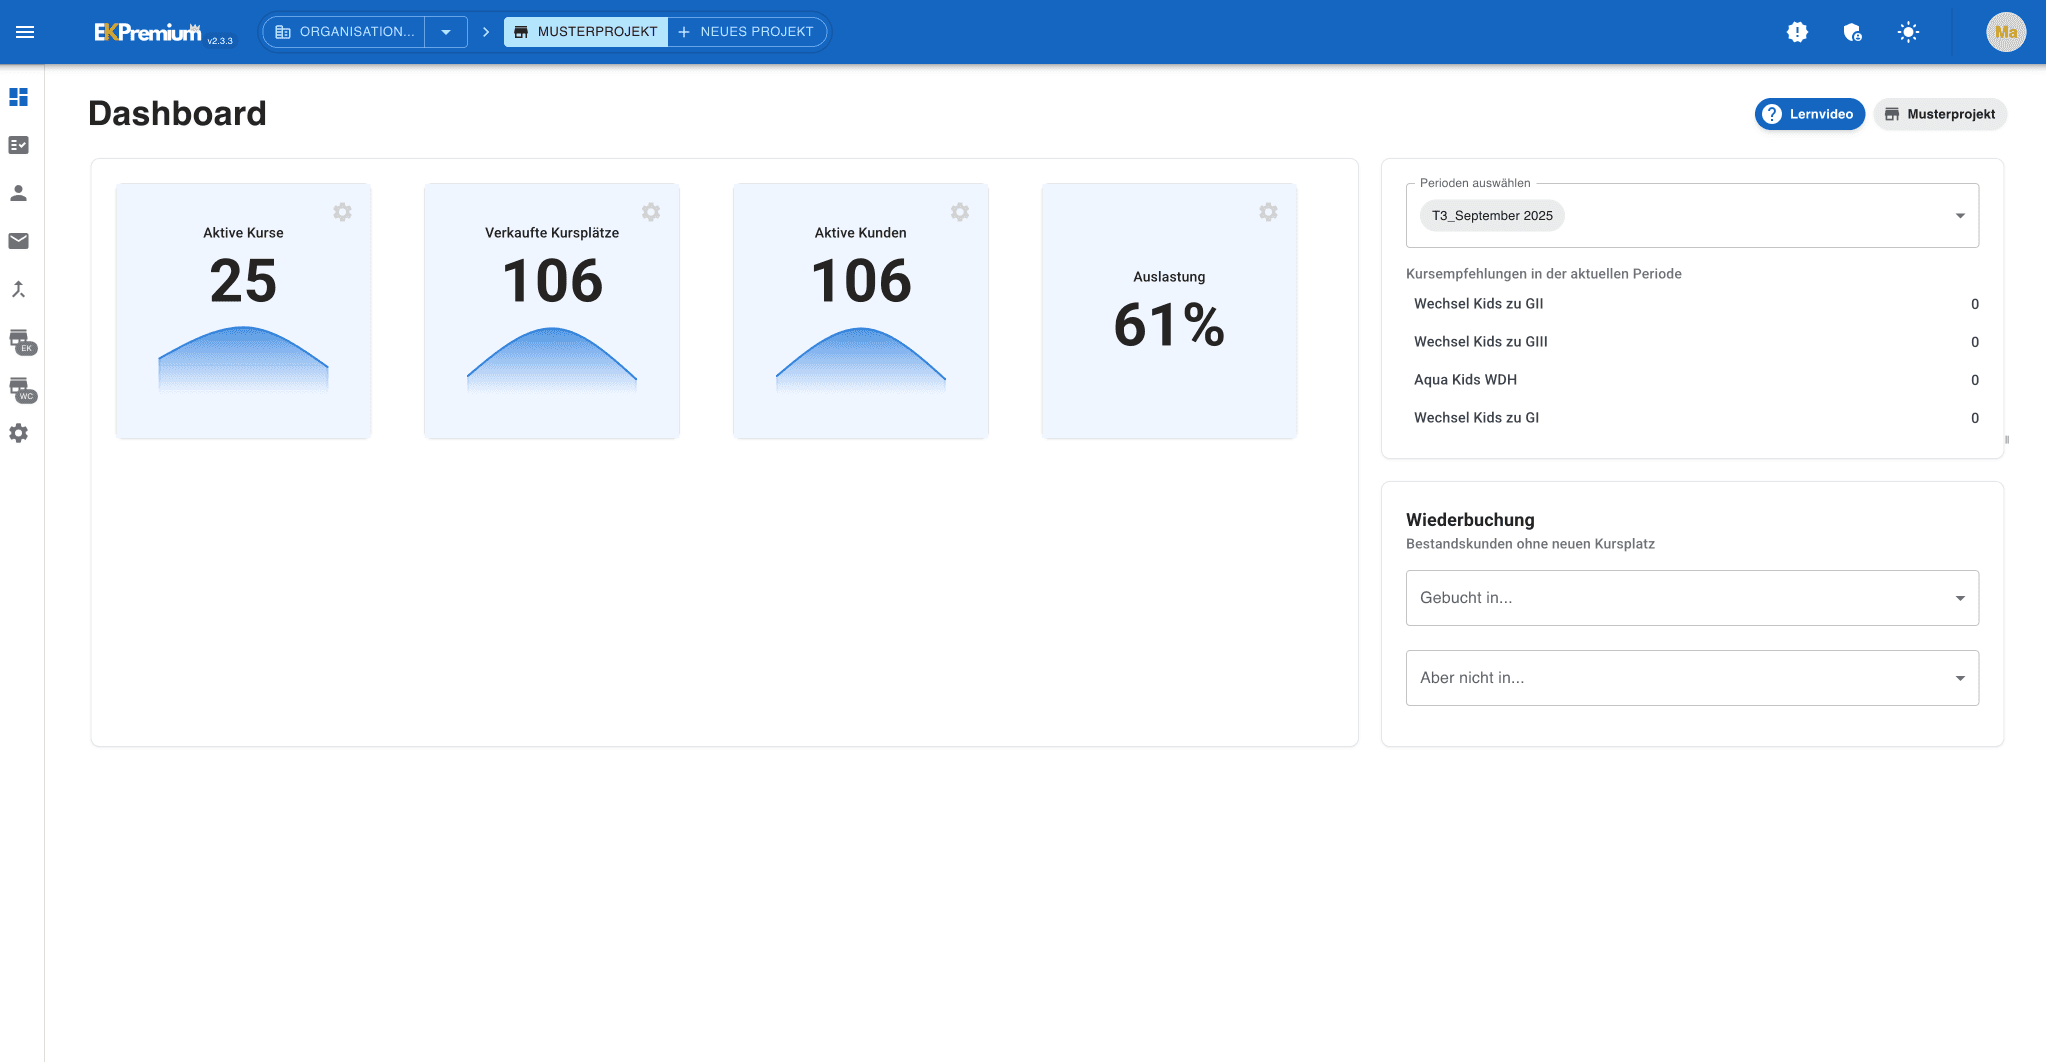Image resolution: width=2046 pixels, height=1062 pixels.
Task: Click the alert badge icon in header
Action: [x=1797, y=32]
